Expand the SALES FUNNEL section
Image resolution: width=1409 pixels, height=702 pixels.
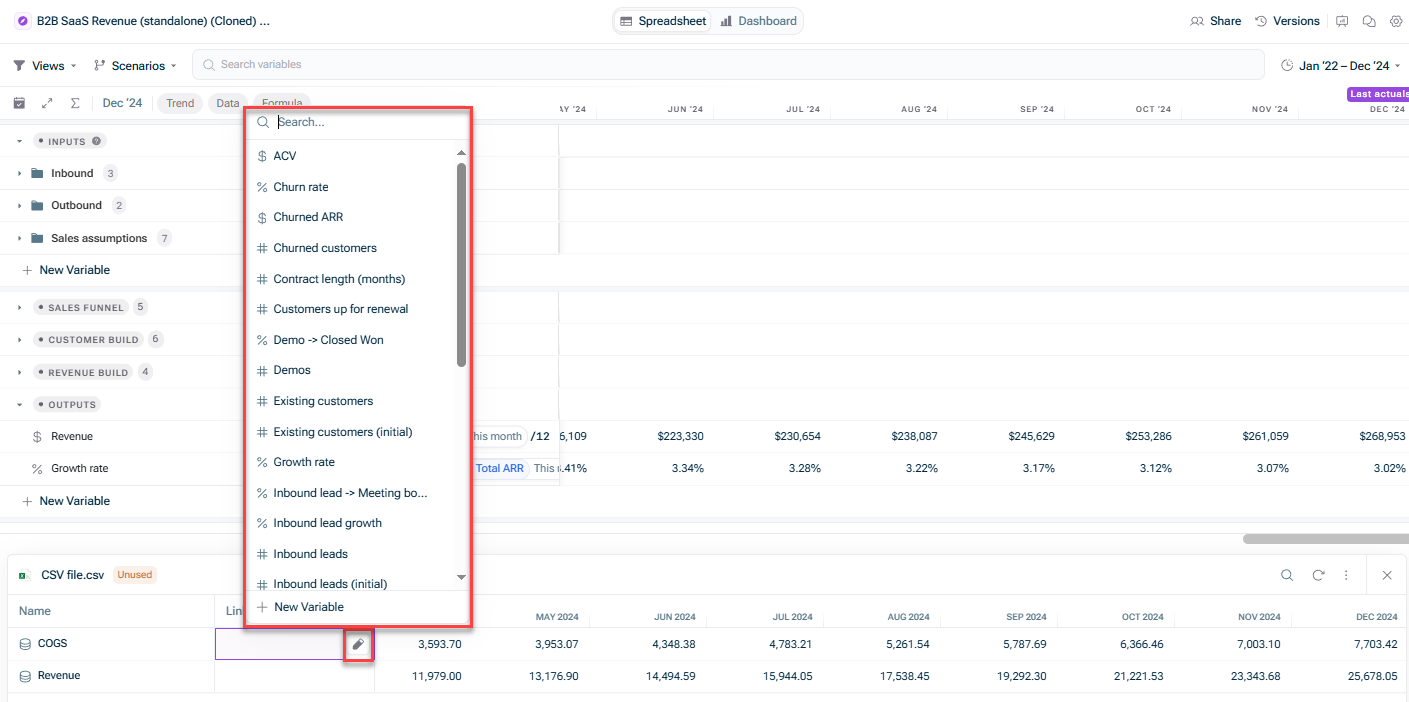tap(19, 307)
